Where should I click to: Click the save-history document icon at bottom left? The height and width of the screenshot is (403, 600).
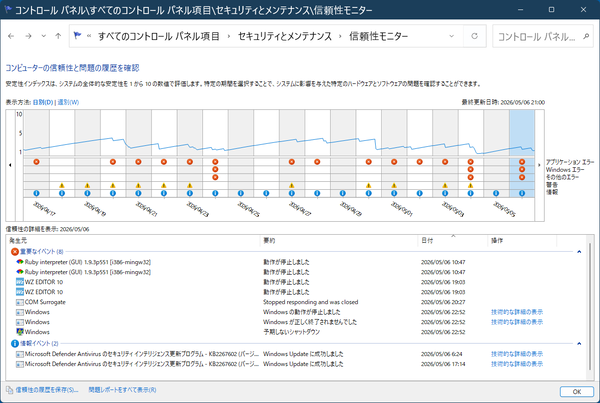pos(10,390)
